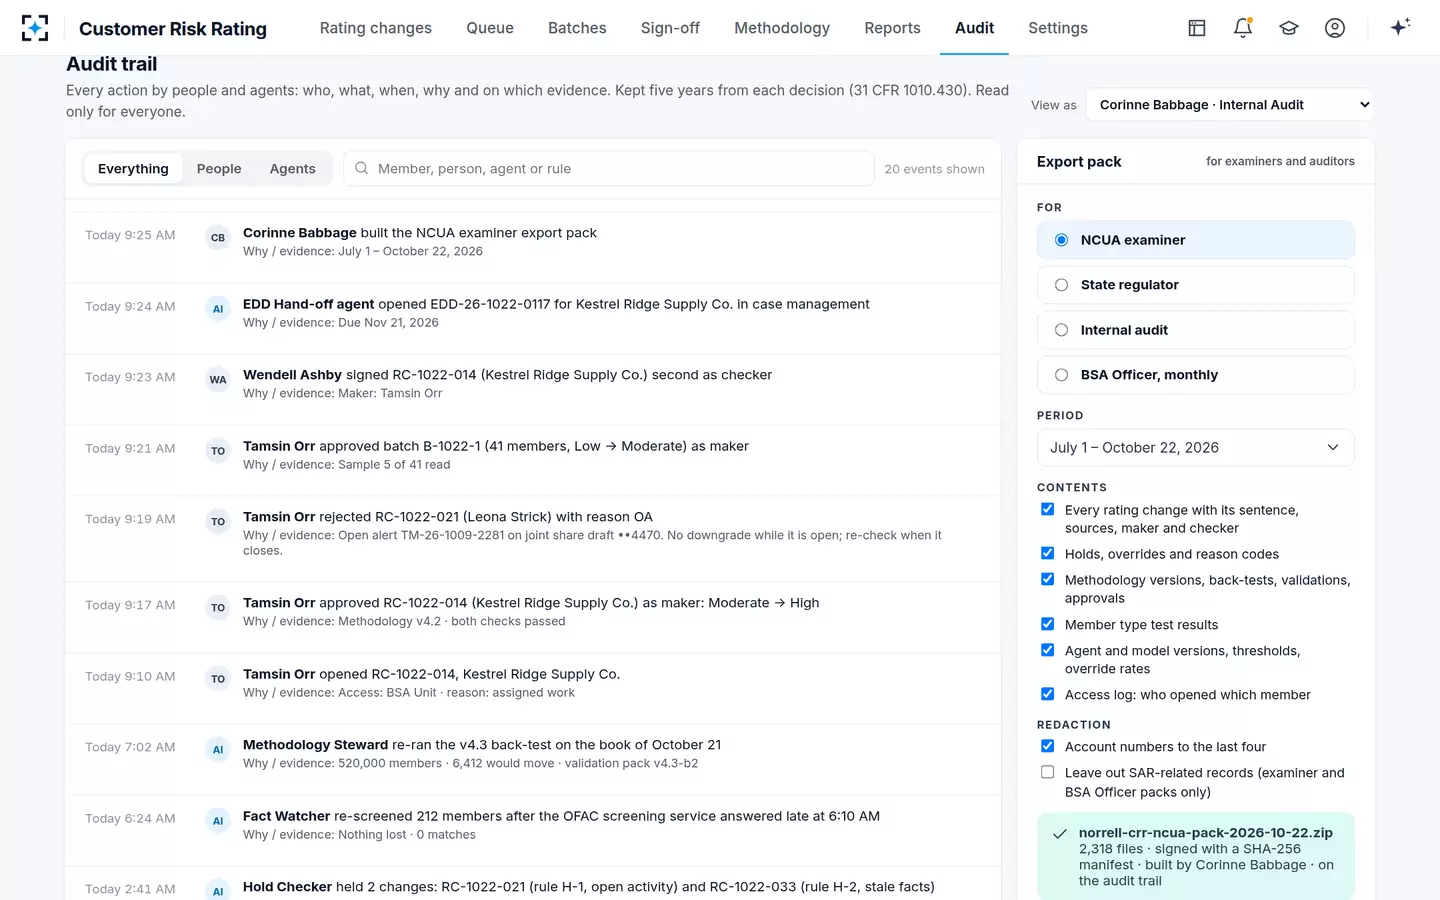Click the 'Today 9:23 AM' timestamp
The image size is (1440, 900).
[x=130, y=377]
